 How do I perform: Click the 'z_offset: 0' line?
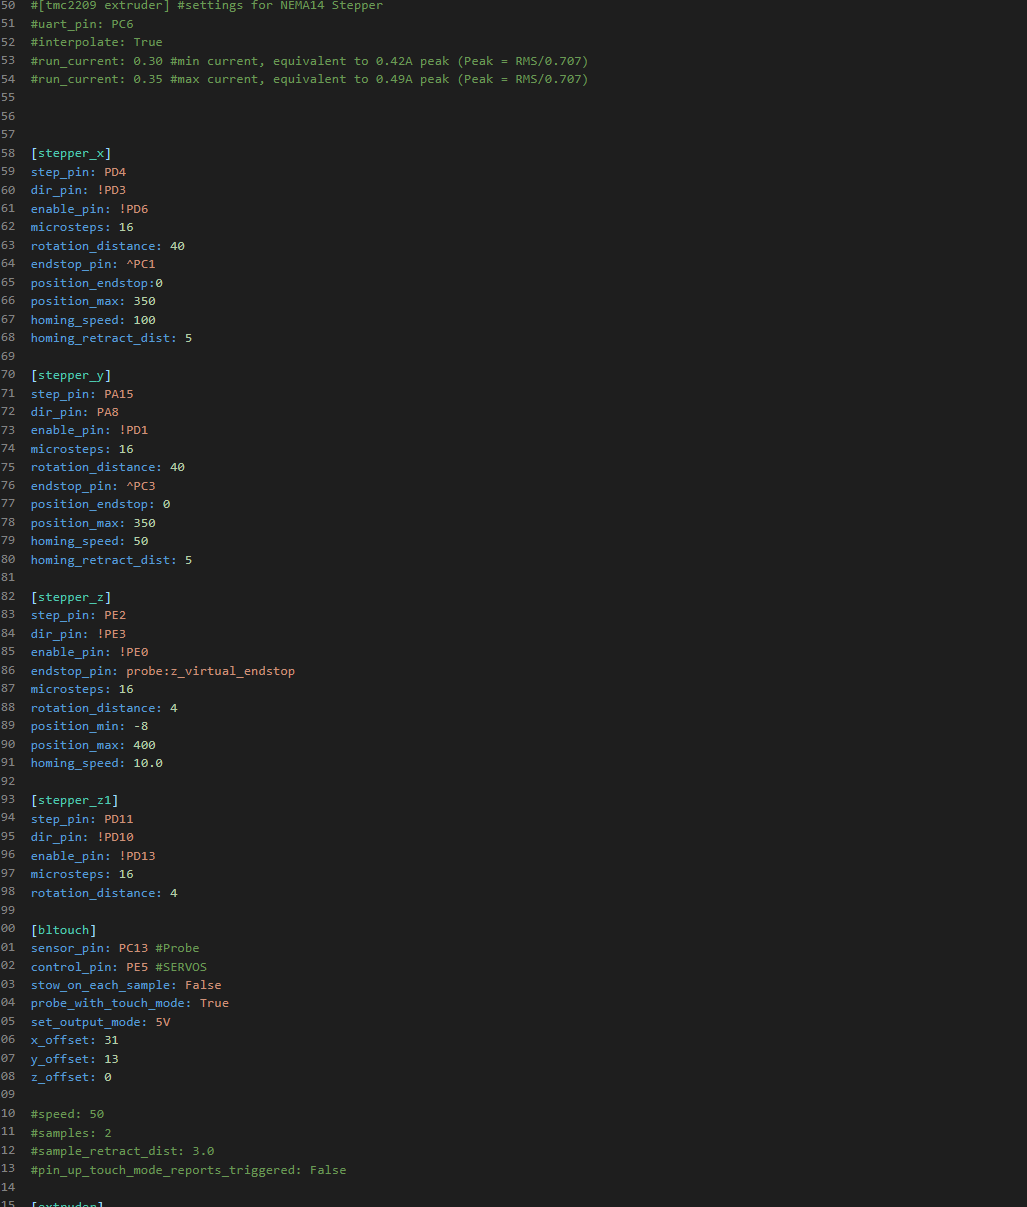click(x=71, y=1077)
